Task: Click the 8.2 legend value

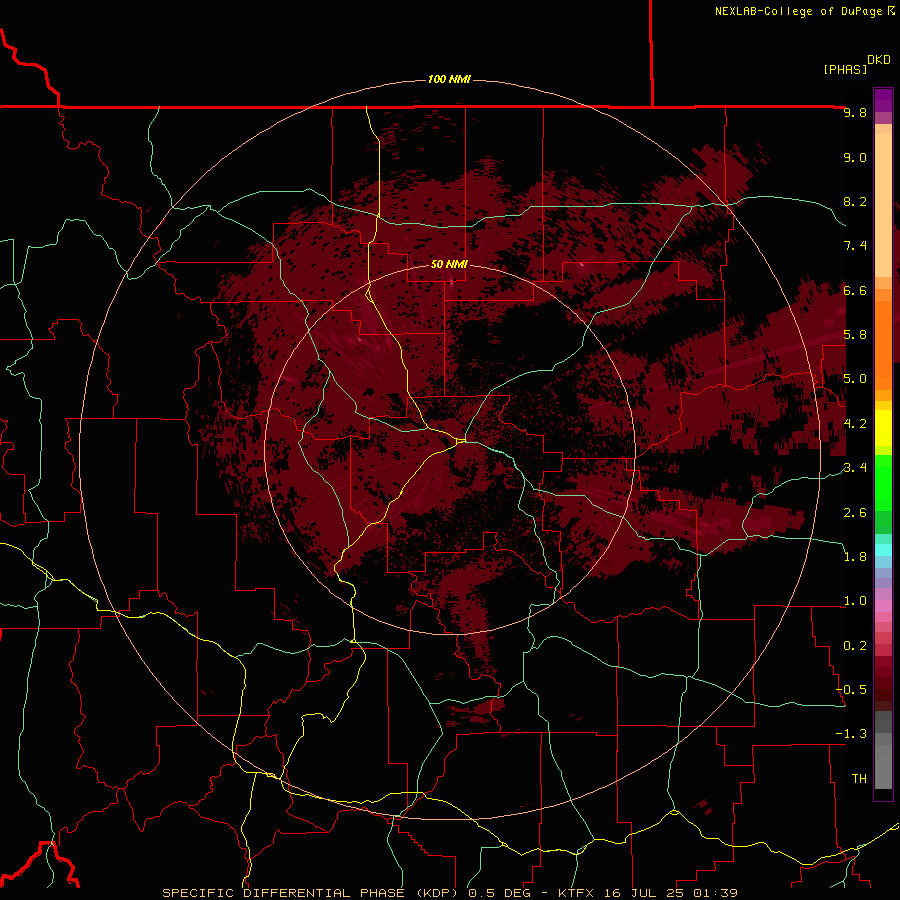Action: [x=855, y=201]
